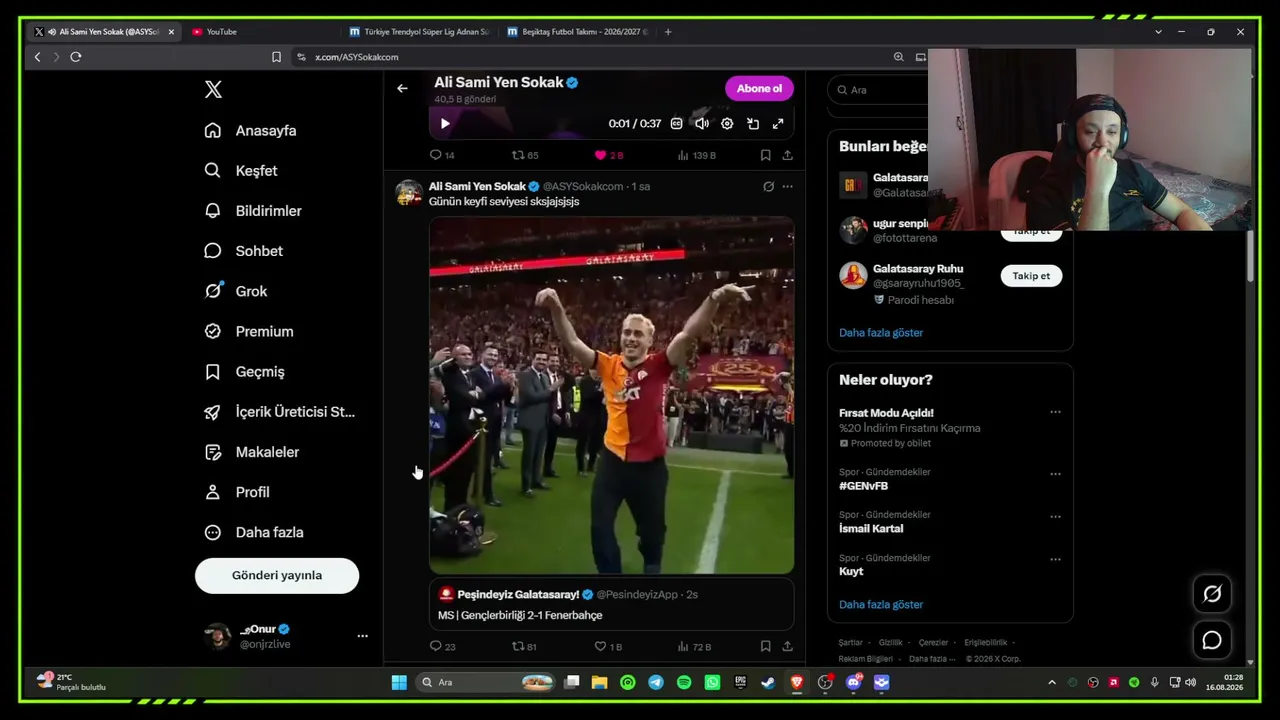The image size is (1280, 720).
Task: Mute the video sound
Action: pos(701,124)
